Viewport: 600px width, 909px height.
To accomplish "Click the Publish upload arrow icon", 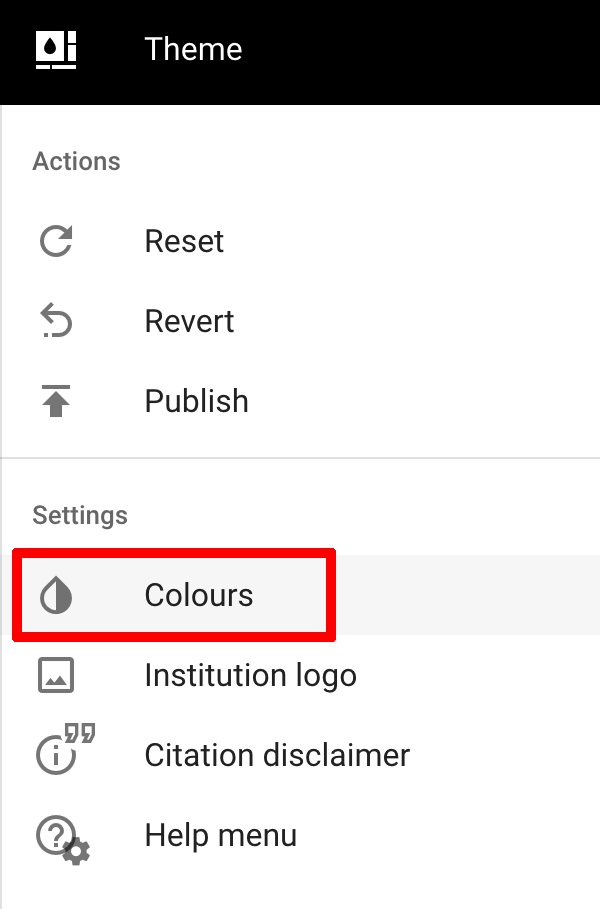I will tap(56, 401).
